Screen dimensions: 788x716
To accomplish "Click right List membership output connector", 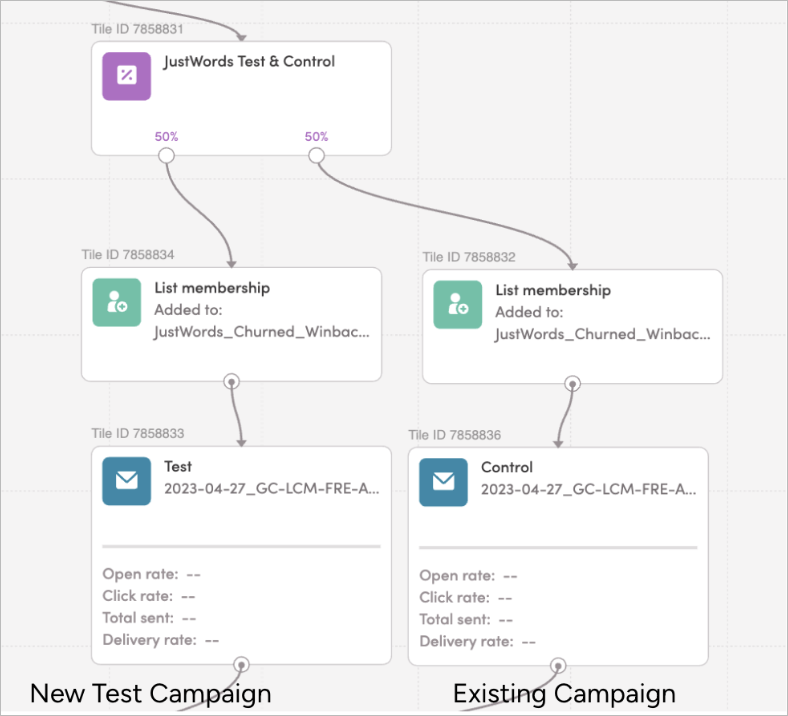I will pos(573,382).
